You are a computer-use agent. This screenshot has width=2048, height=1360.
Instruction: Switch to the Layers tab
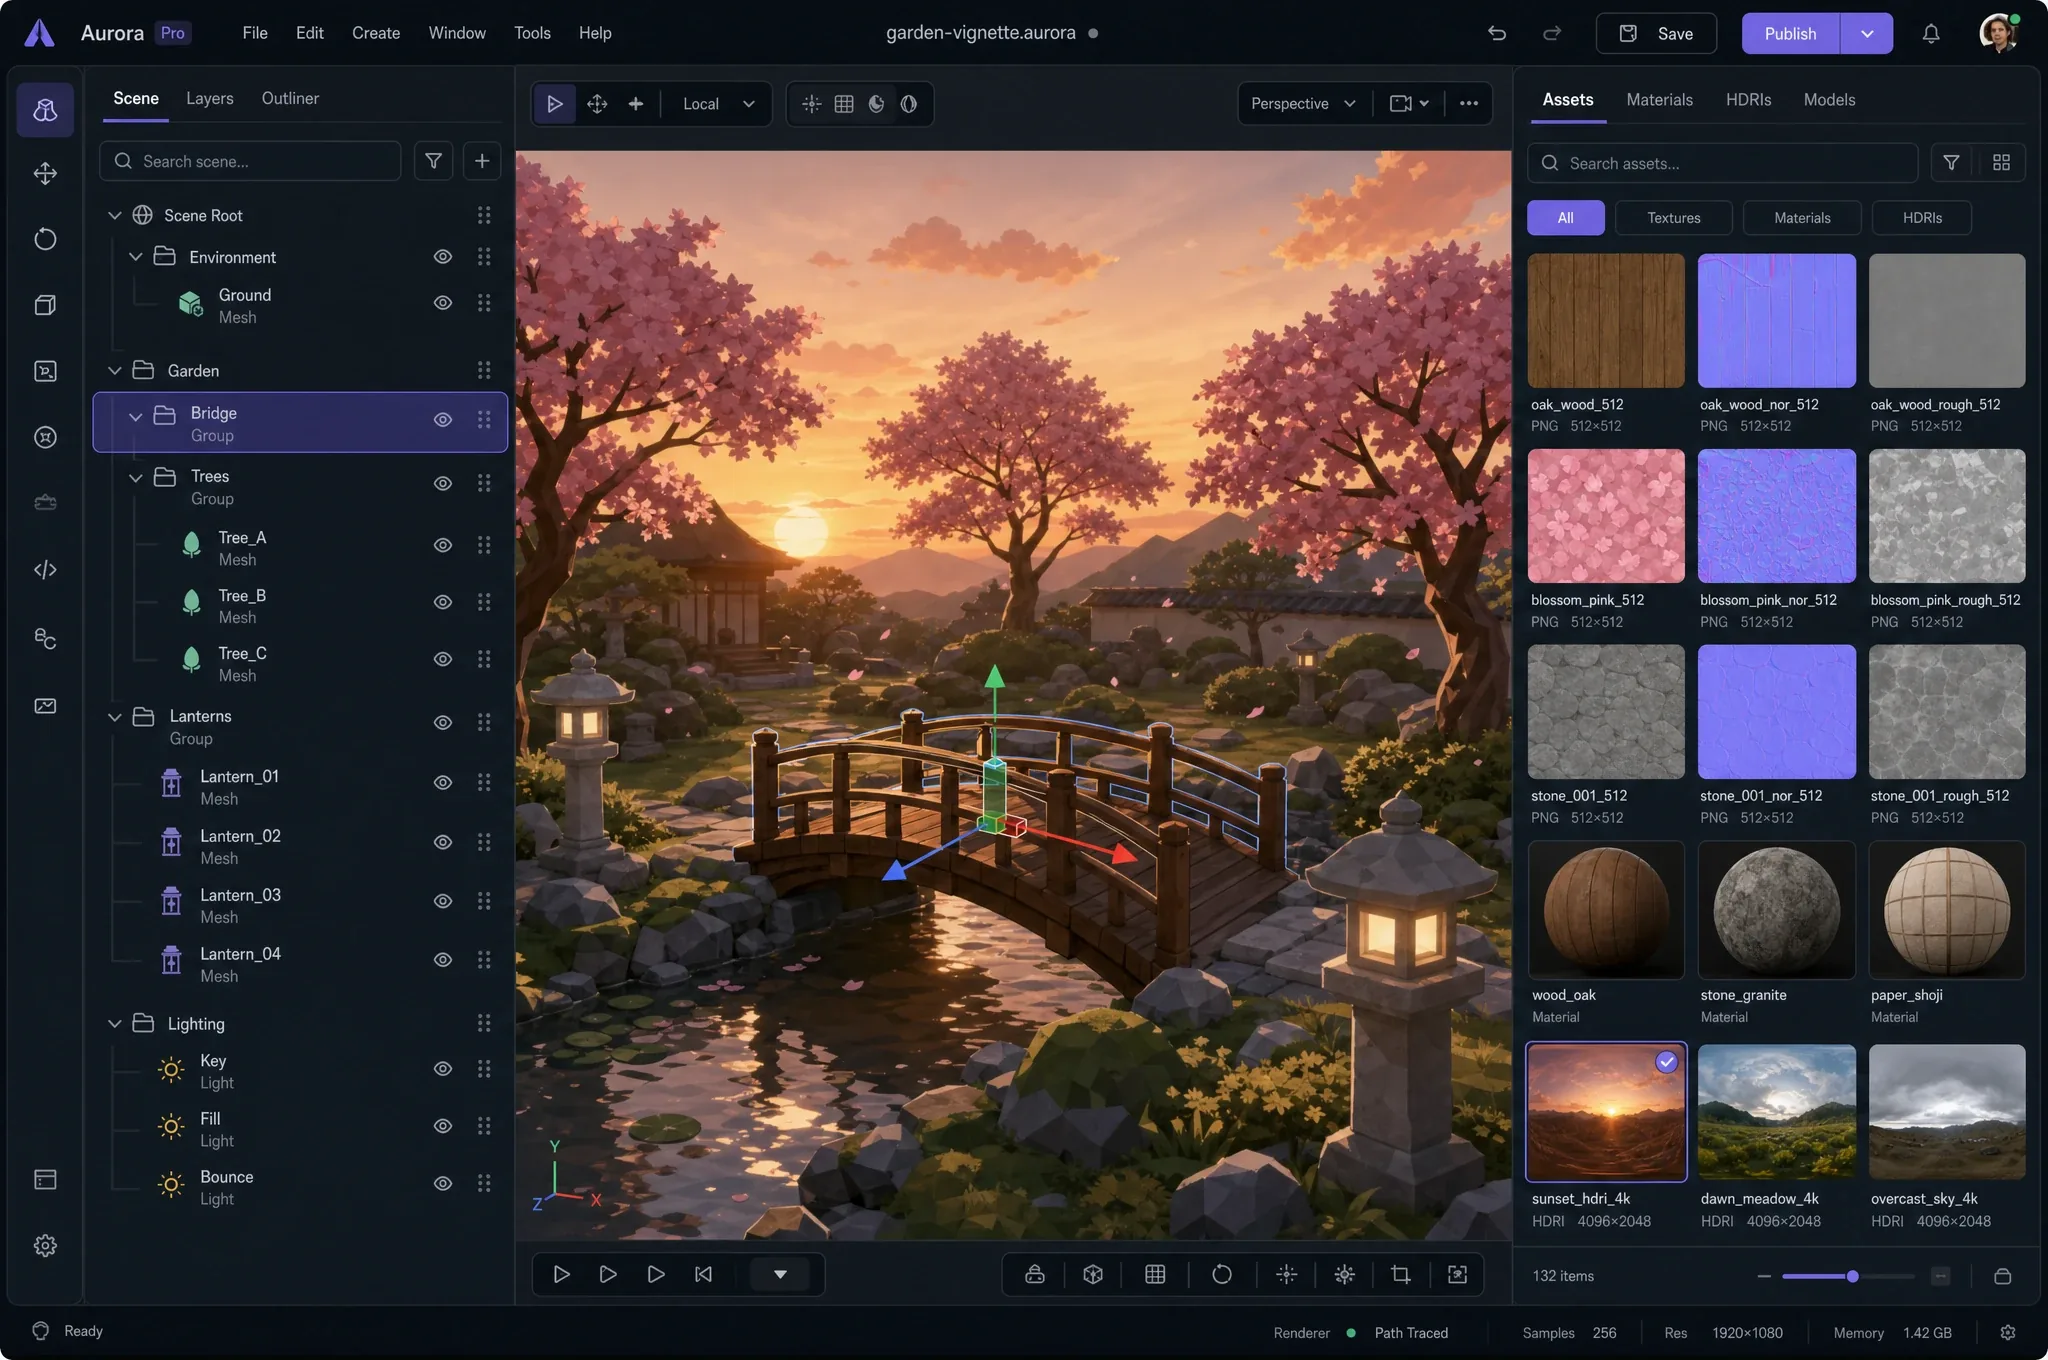click(210, 98)
